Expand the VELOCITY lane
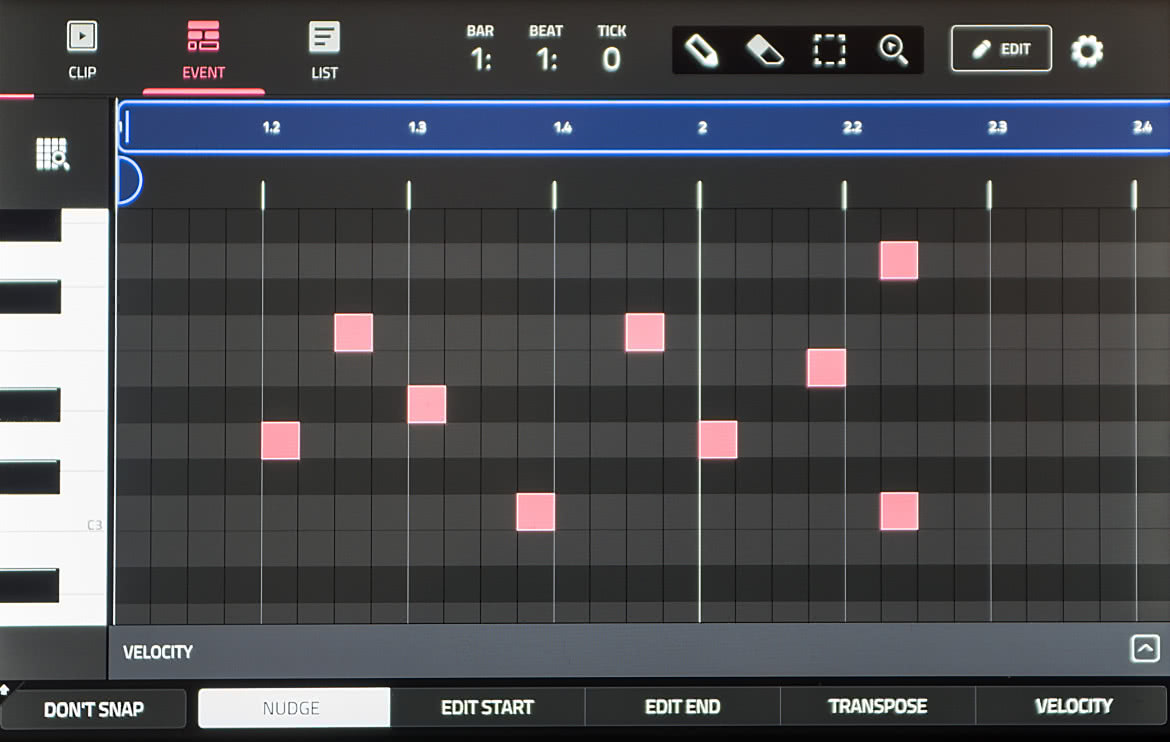This screenshot has height=742, width=1170. (1145, 648)
